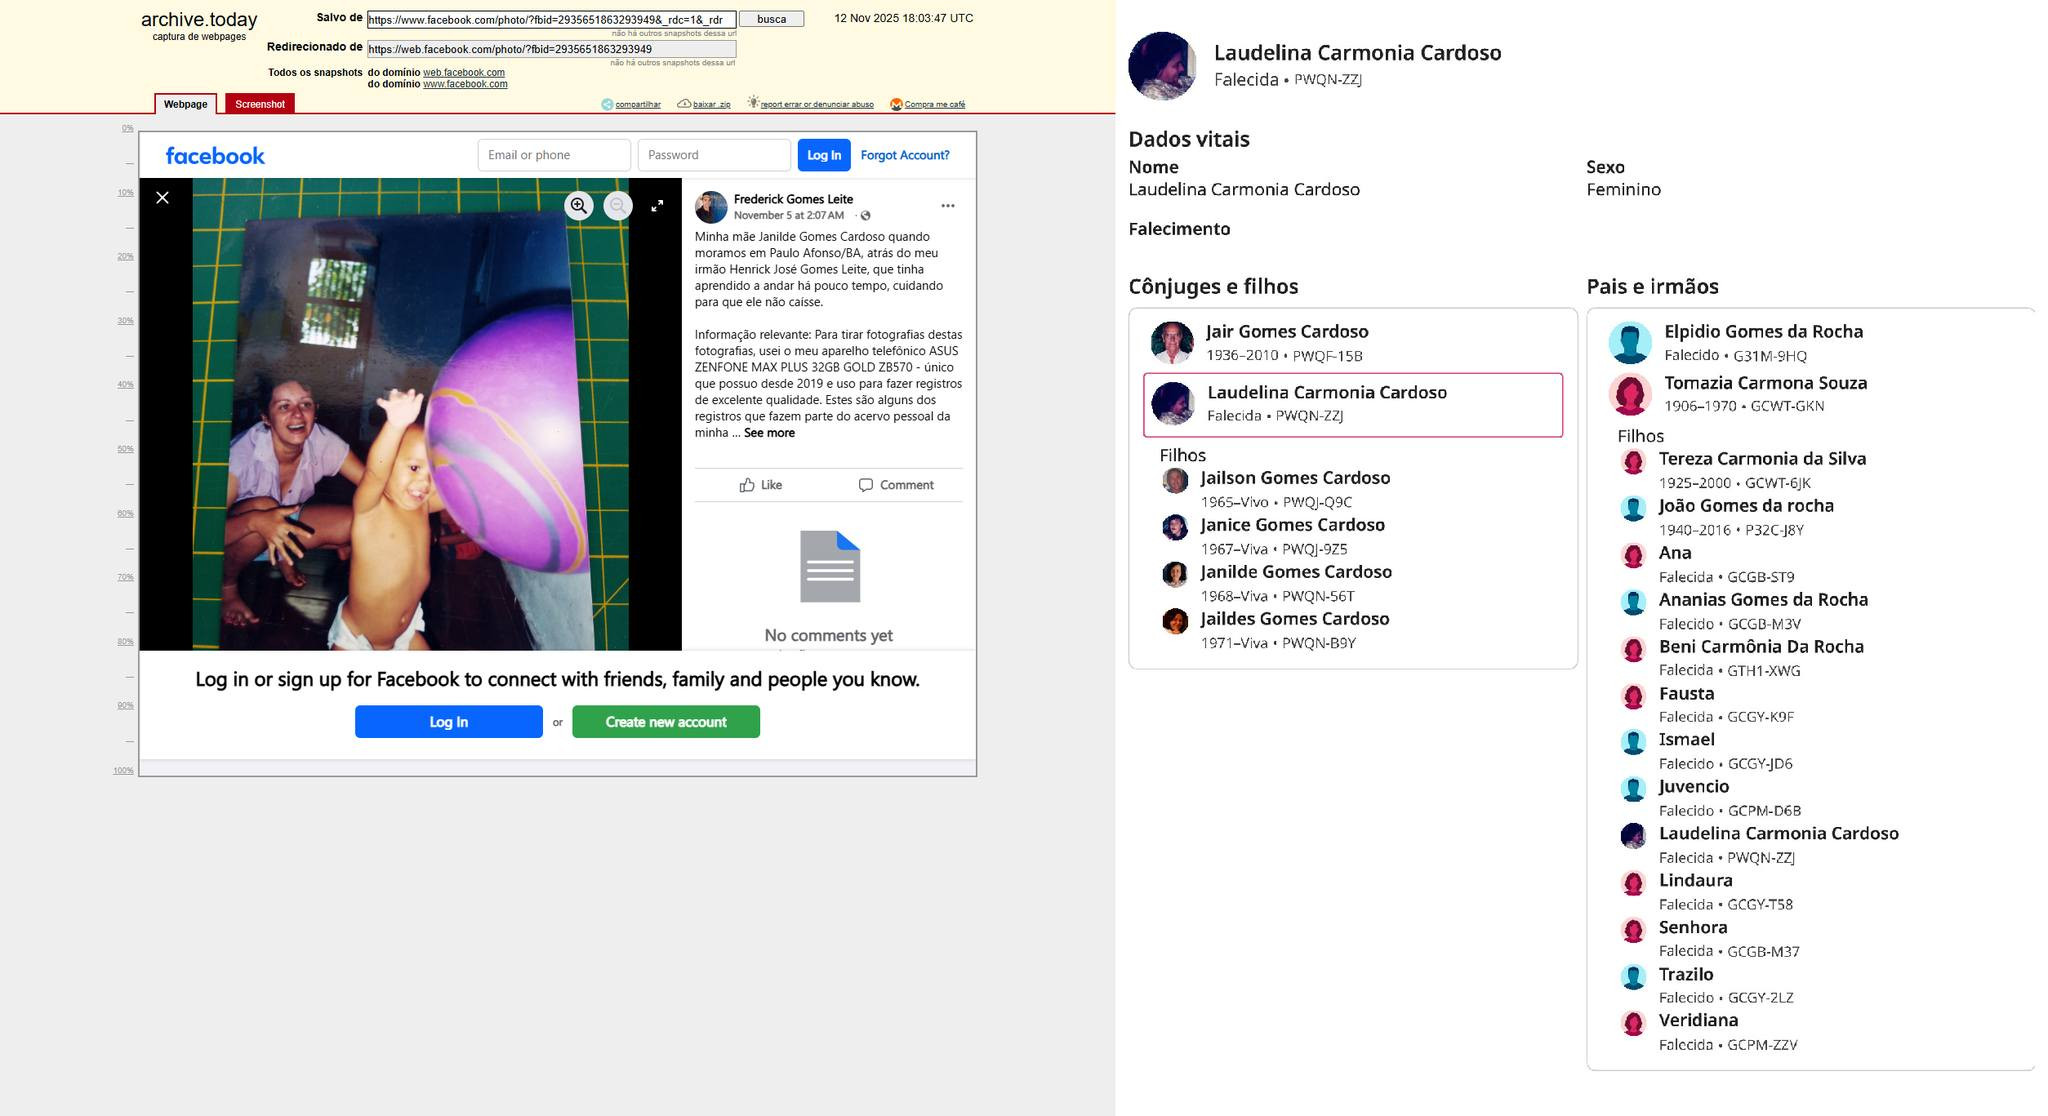
Task: Enter fullscreen photo view
Action: (x=657, y=206)
